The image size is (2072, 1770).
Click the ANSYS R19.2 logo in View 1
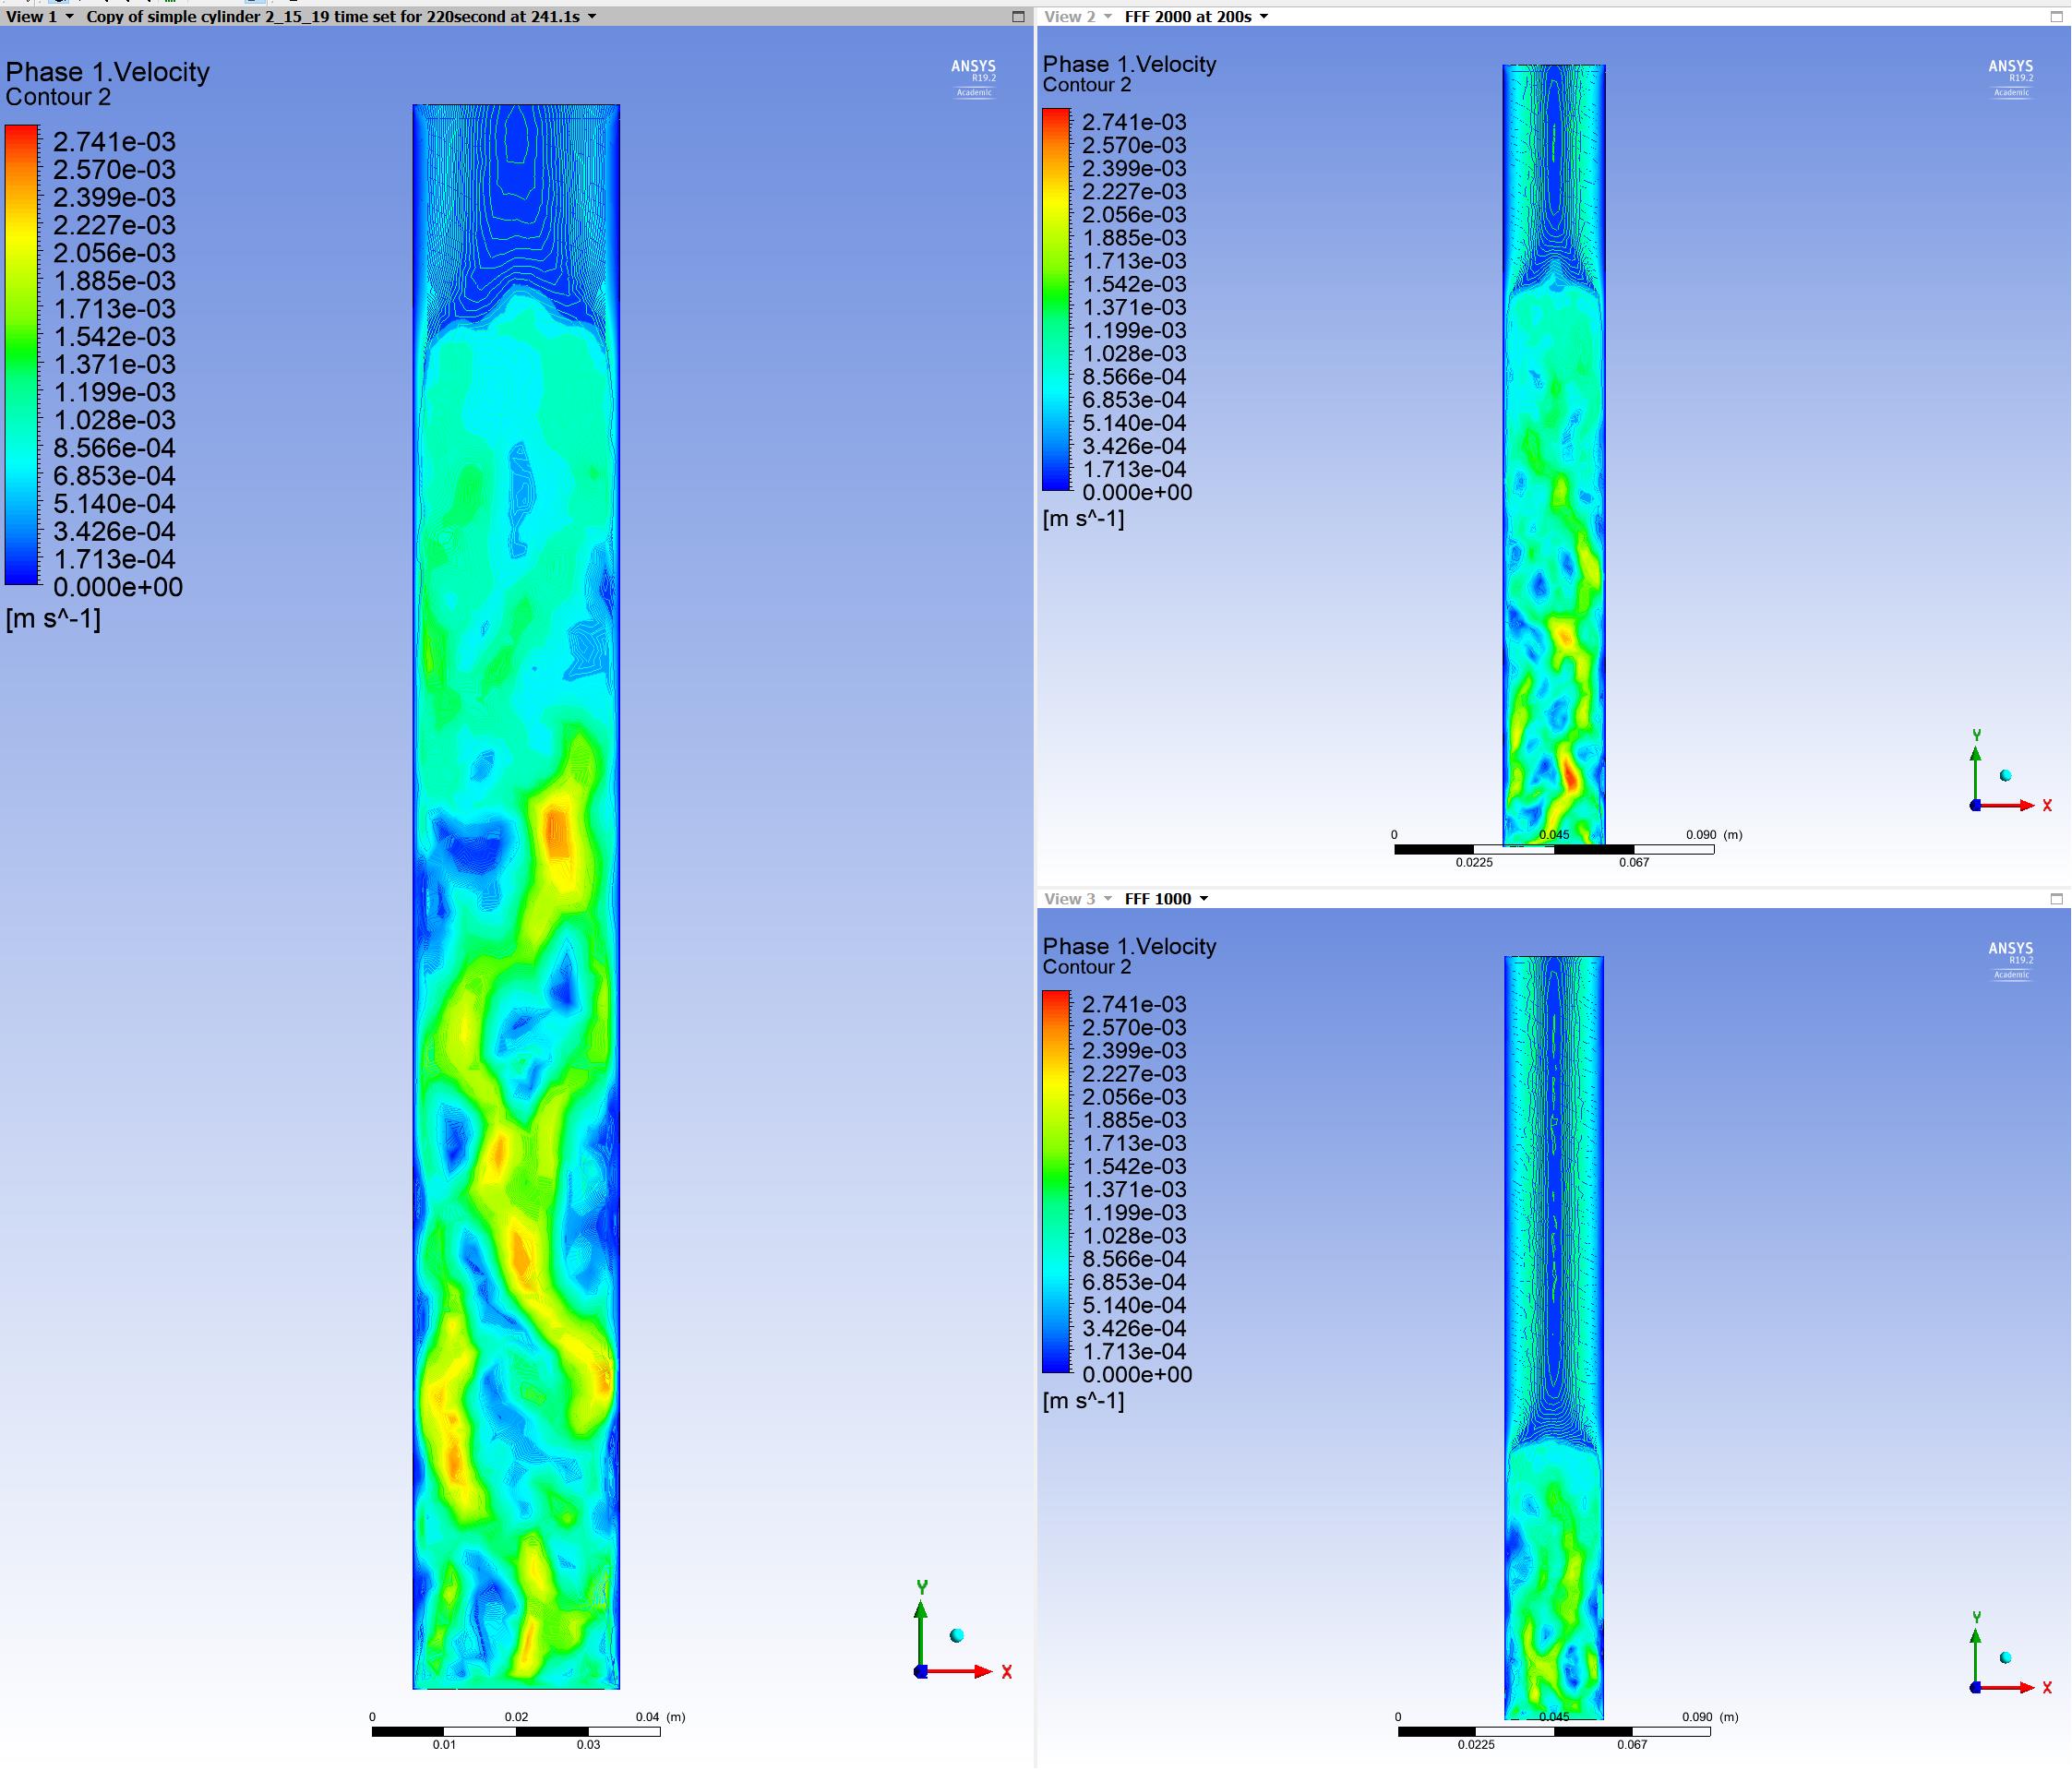(973, 78)
